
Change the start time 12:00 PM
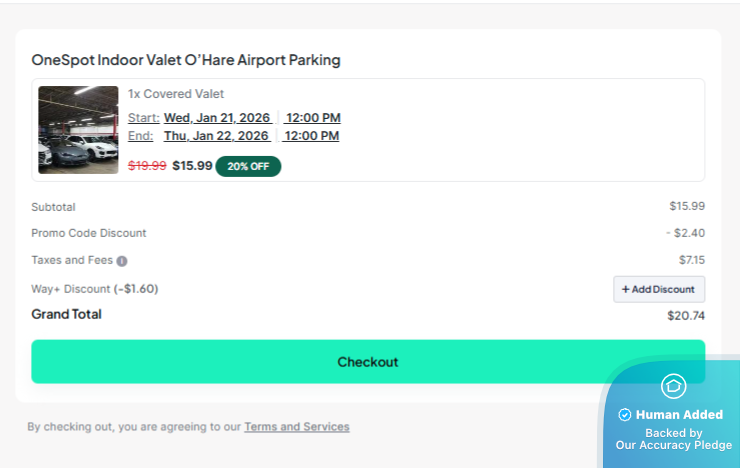pos(312,118)
